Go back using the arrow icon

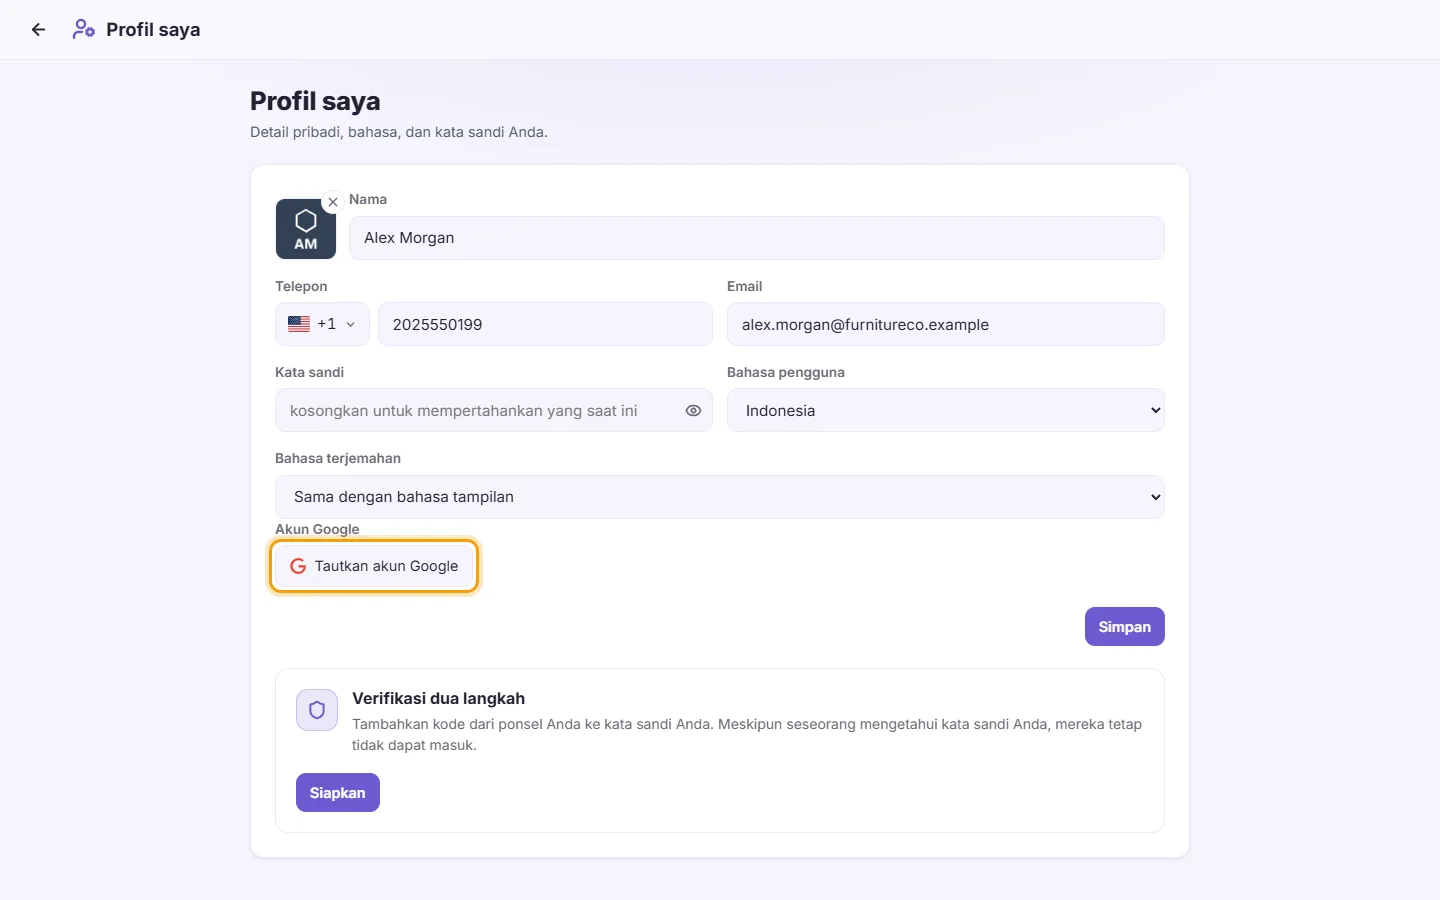point(38,30)
